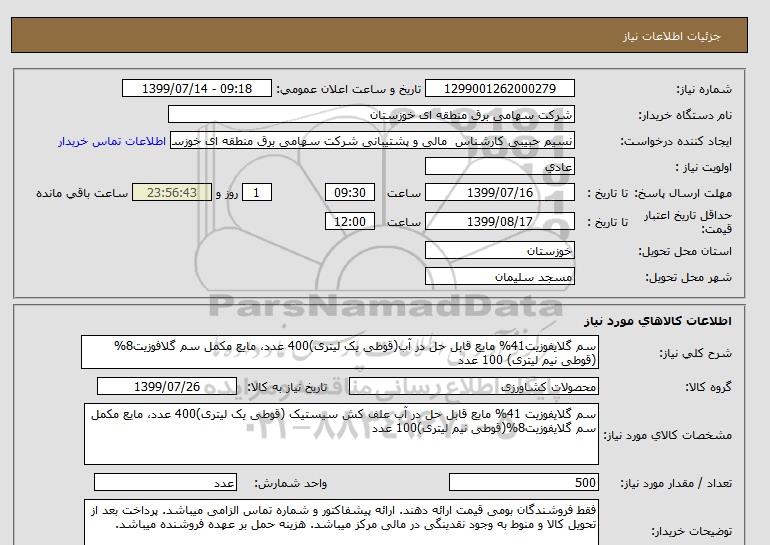770x545 pixels.
Task: Select the price validity time 12:00
Action: point(350,221)
